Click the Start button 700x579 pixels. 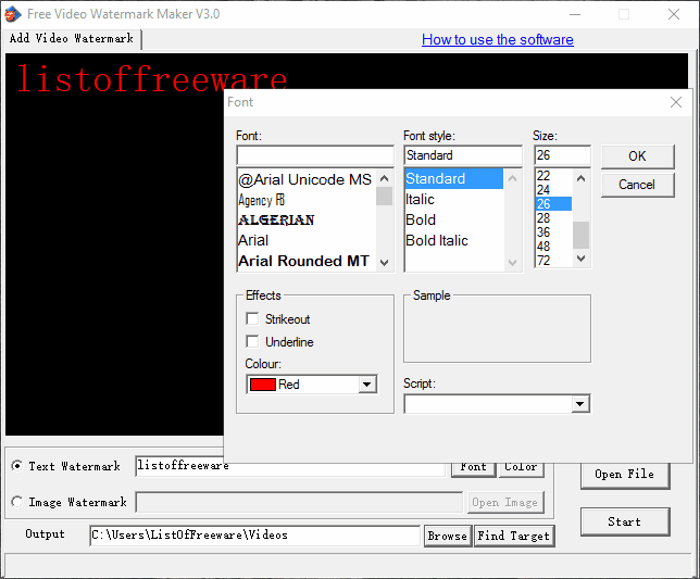click(x=625, y=521)
